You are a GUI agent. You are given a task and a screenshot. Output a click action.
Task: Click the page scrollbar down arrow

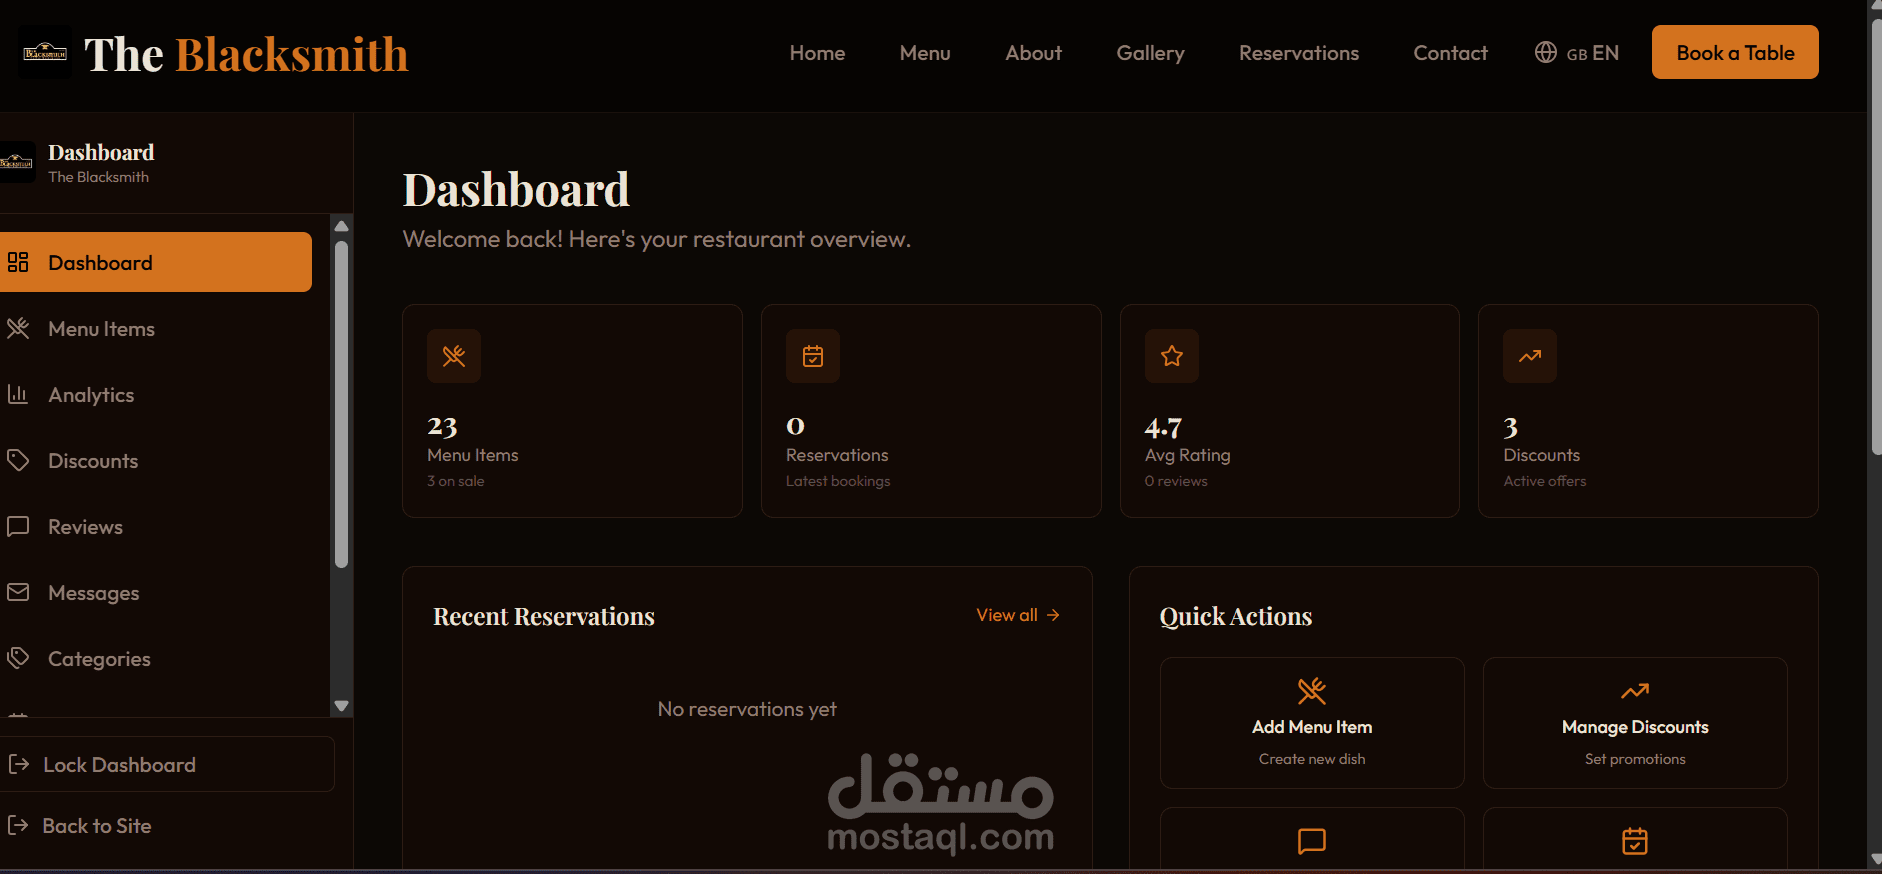click(x=1876, y=860)
